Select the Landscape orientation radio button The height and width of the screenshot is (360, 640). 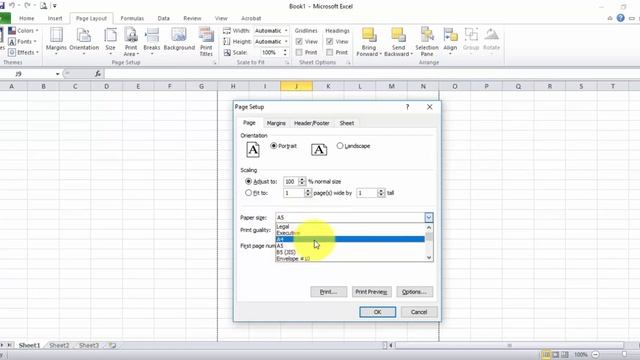click(x=340, y=146)
